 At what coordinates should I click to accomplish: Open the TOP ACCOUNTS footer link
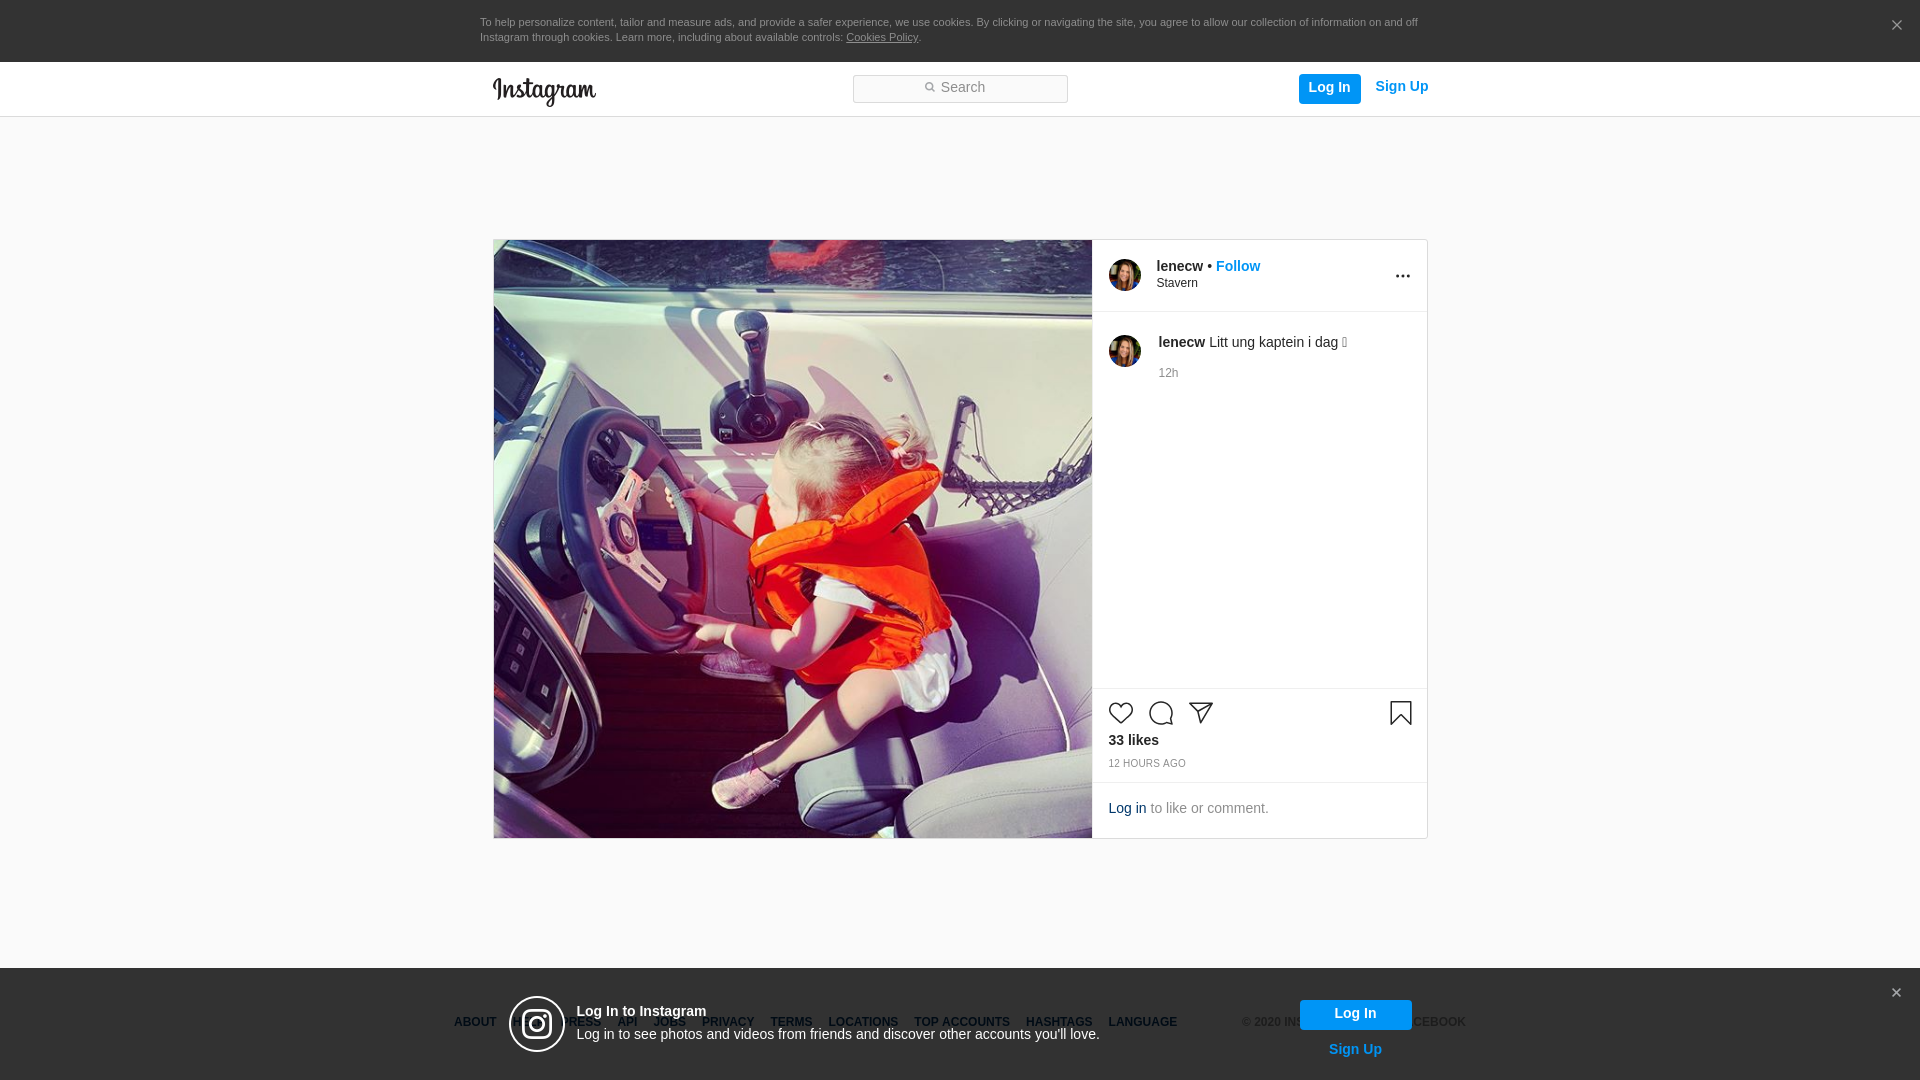(962, 1022)
